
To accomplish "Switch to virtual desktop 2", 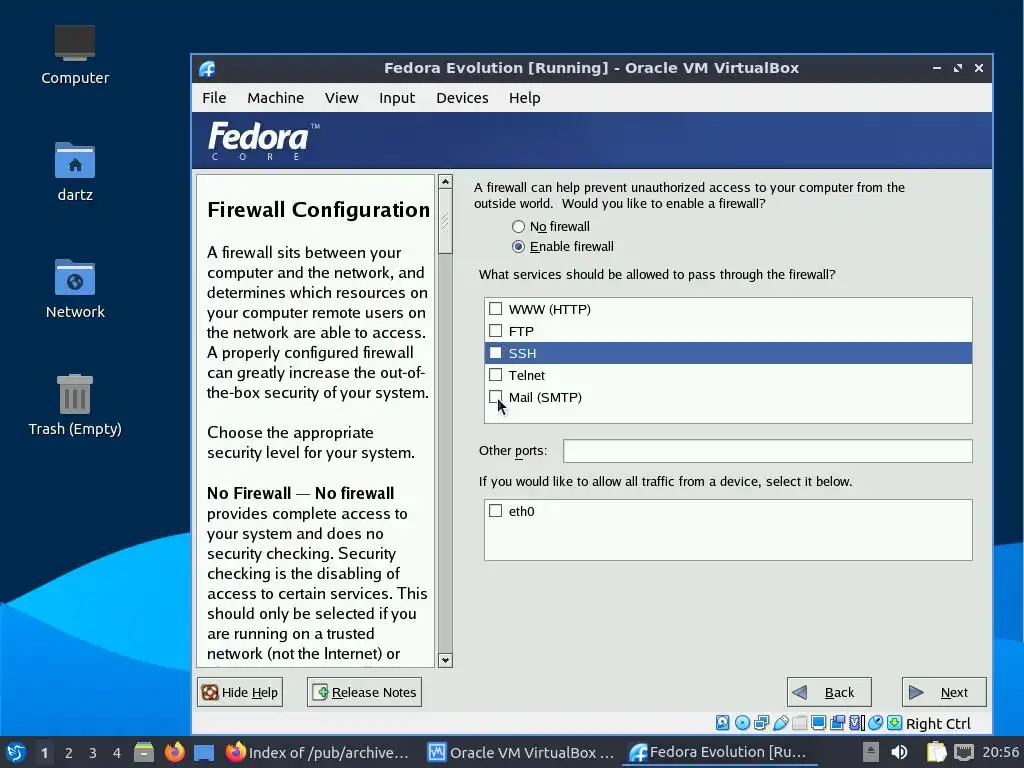I will (x=69, y=752).
